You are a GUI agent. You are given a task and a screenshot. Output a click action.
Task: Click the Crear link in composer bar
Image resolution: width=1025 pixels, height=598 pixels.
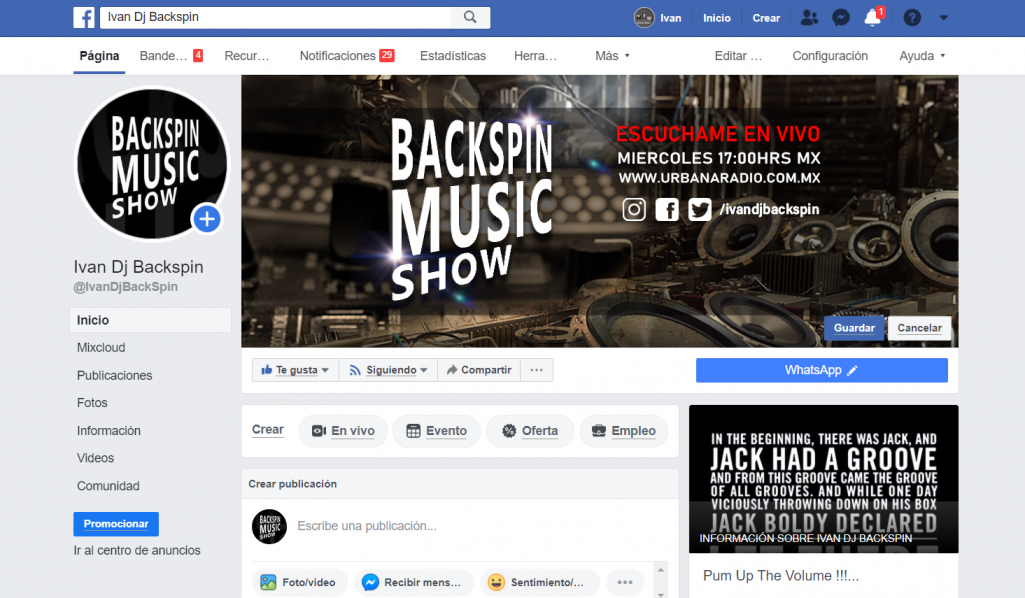pyautogui.click(x=267, y=429)
